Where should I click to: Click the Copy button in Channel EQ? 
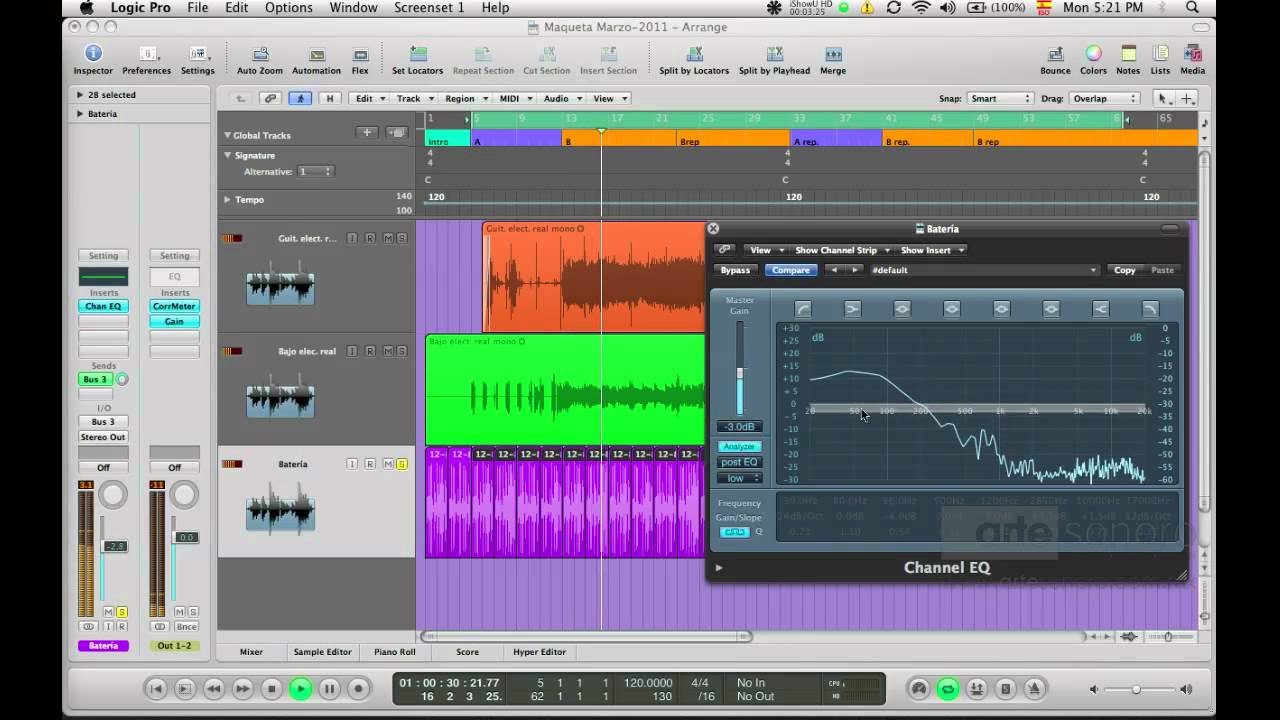click(1125, 270)
